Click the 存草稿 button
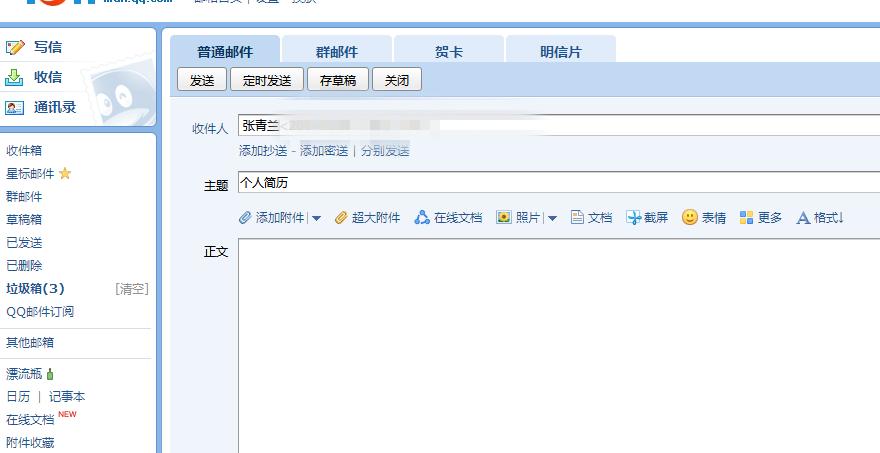Viewport: 880px width, 453px height. click(338, 80)
